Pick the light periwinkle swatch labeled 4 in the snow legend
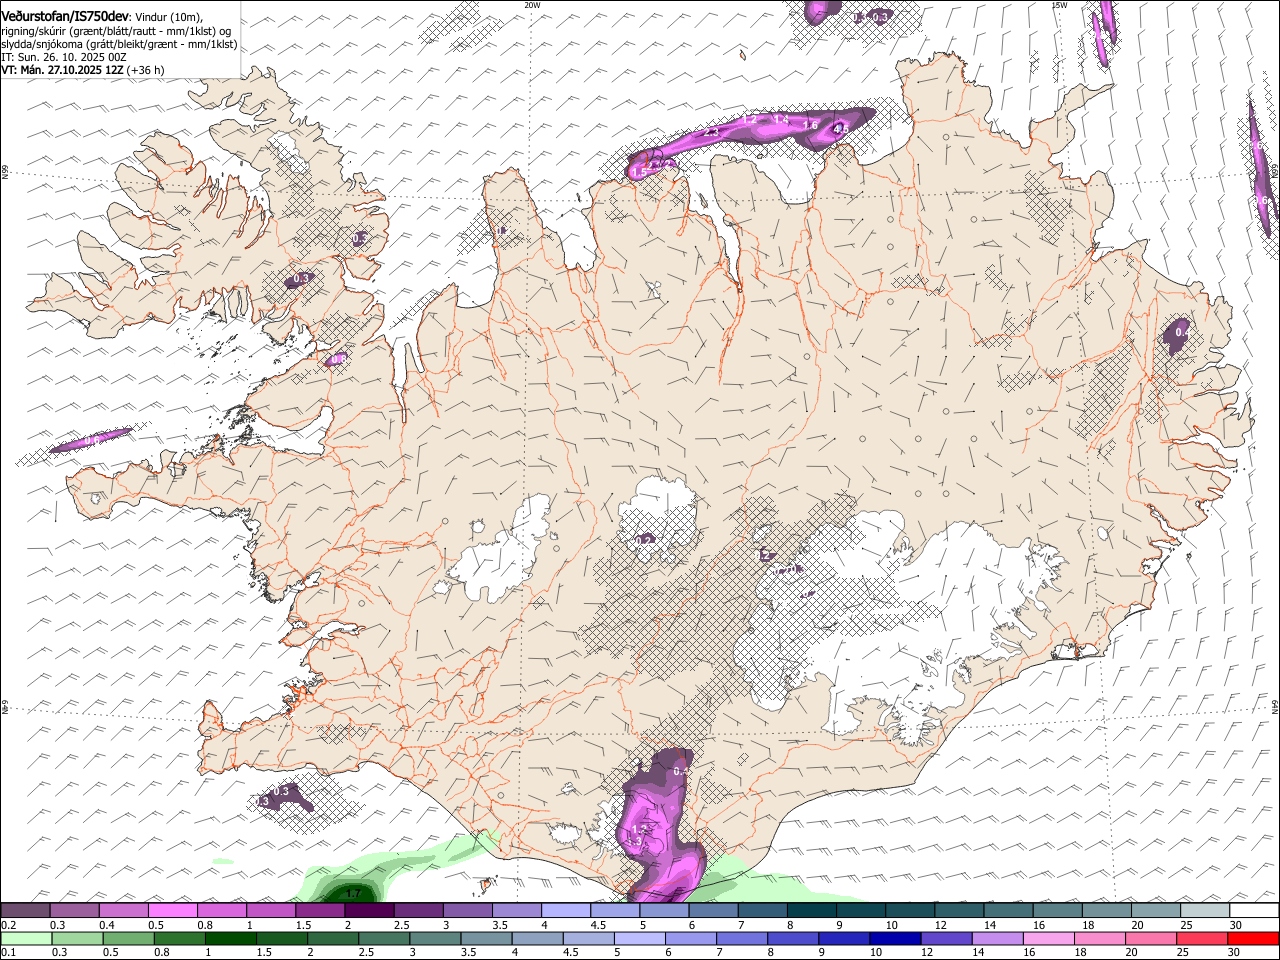The height and width of the screenshot is (960, 1280). [565, 911]
